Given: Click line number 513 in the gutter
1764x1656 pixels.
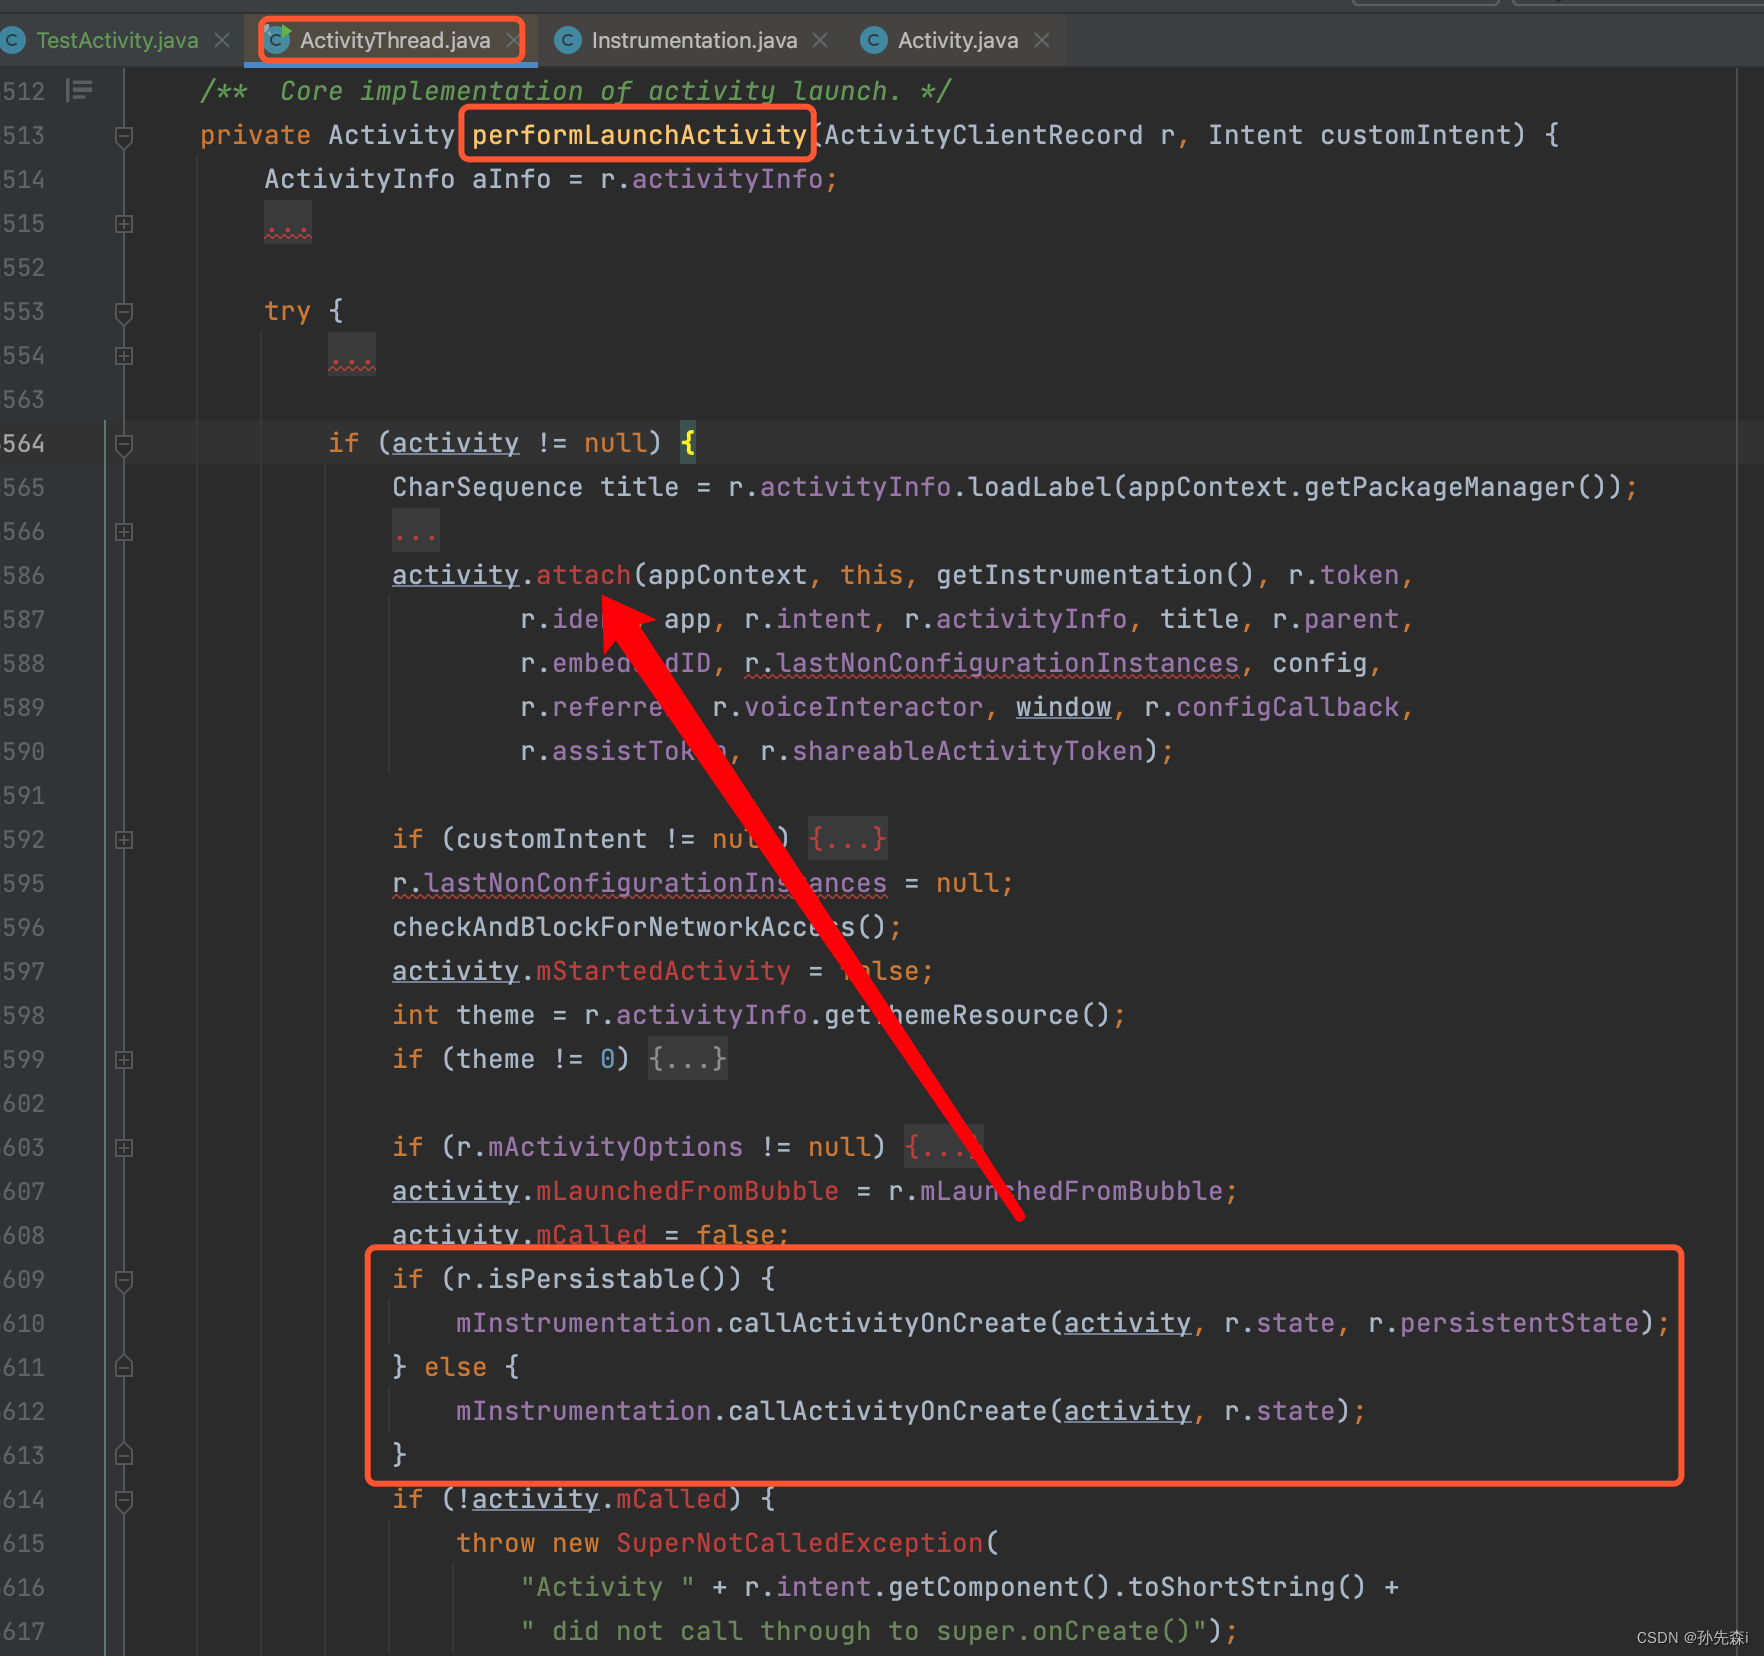Looking at the screenshot, I should pos(24,135).
